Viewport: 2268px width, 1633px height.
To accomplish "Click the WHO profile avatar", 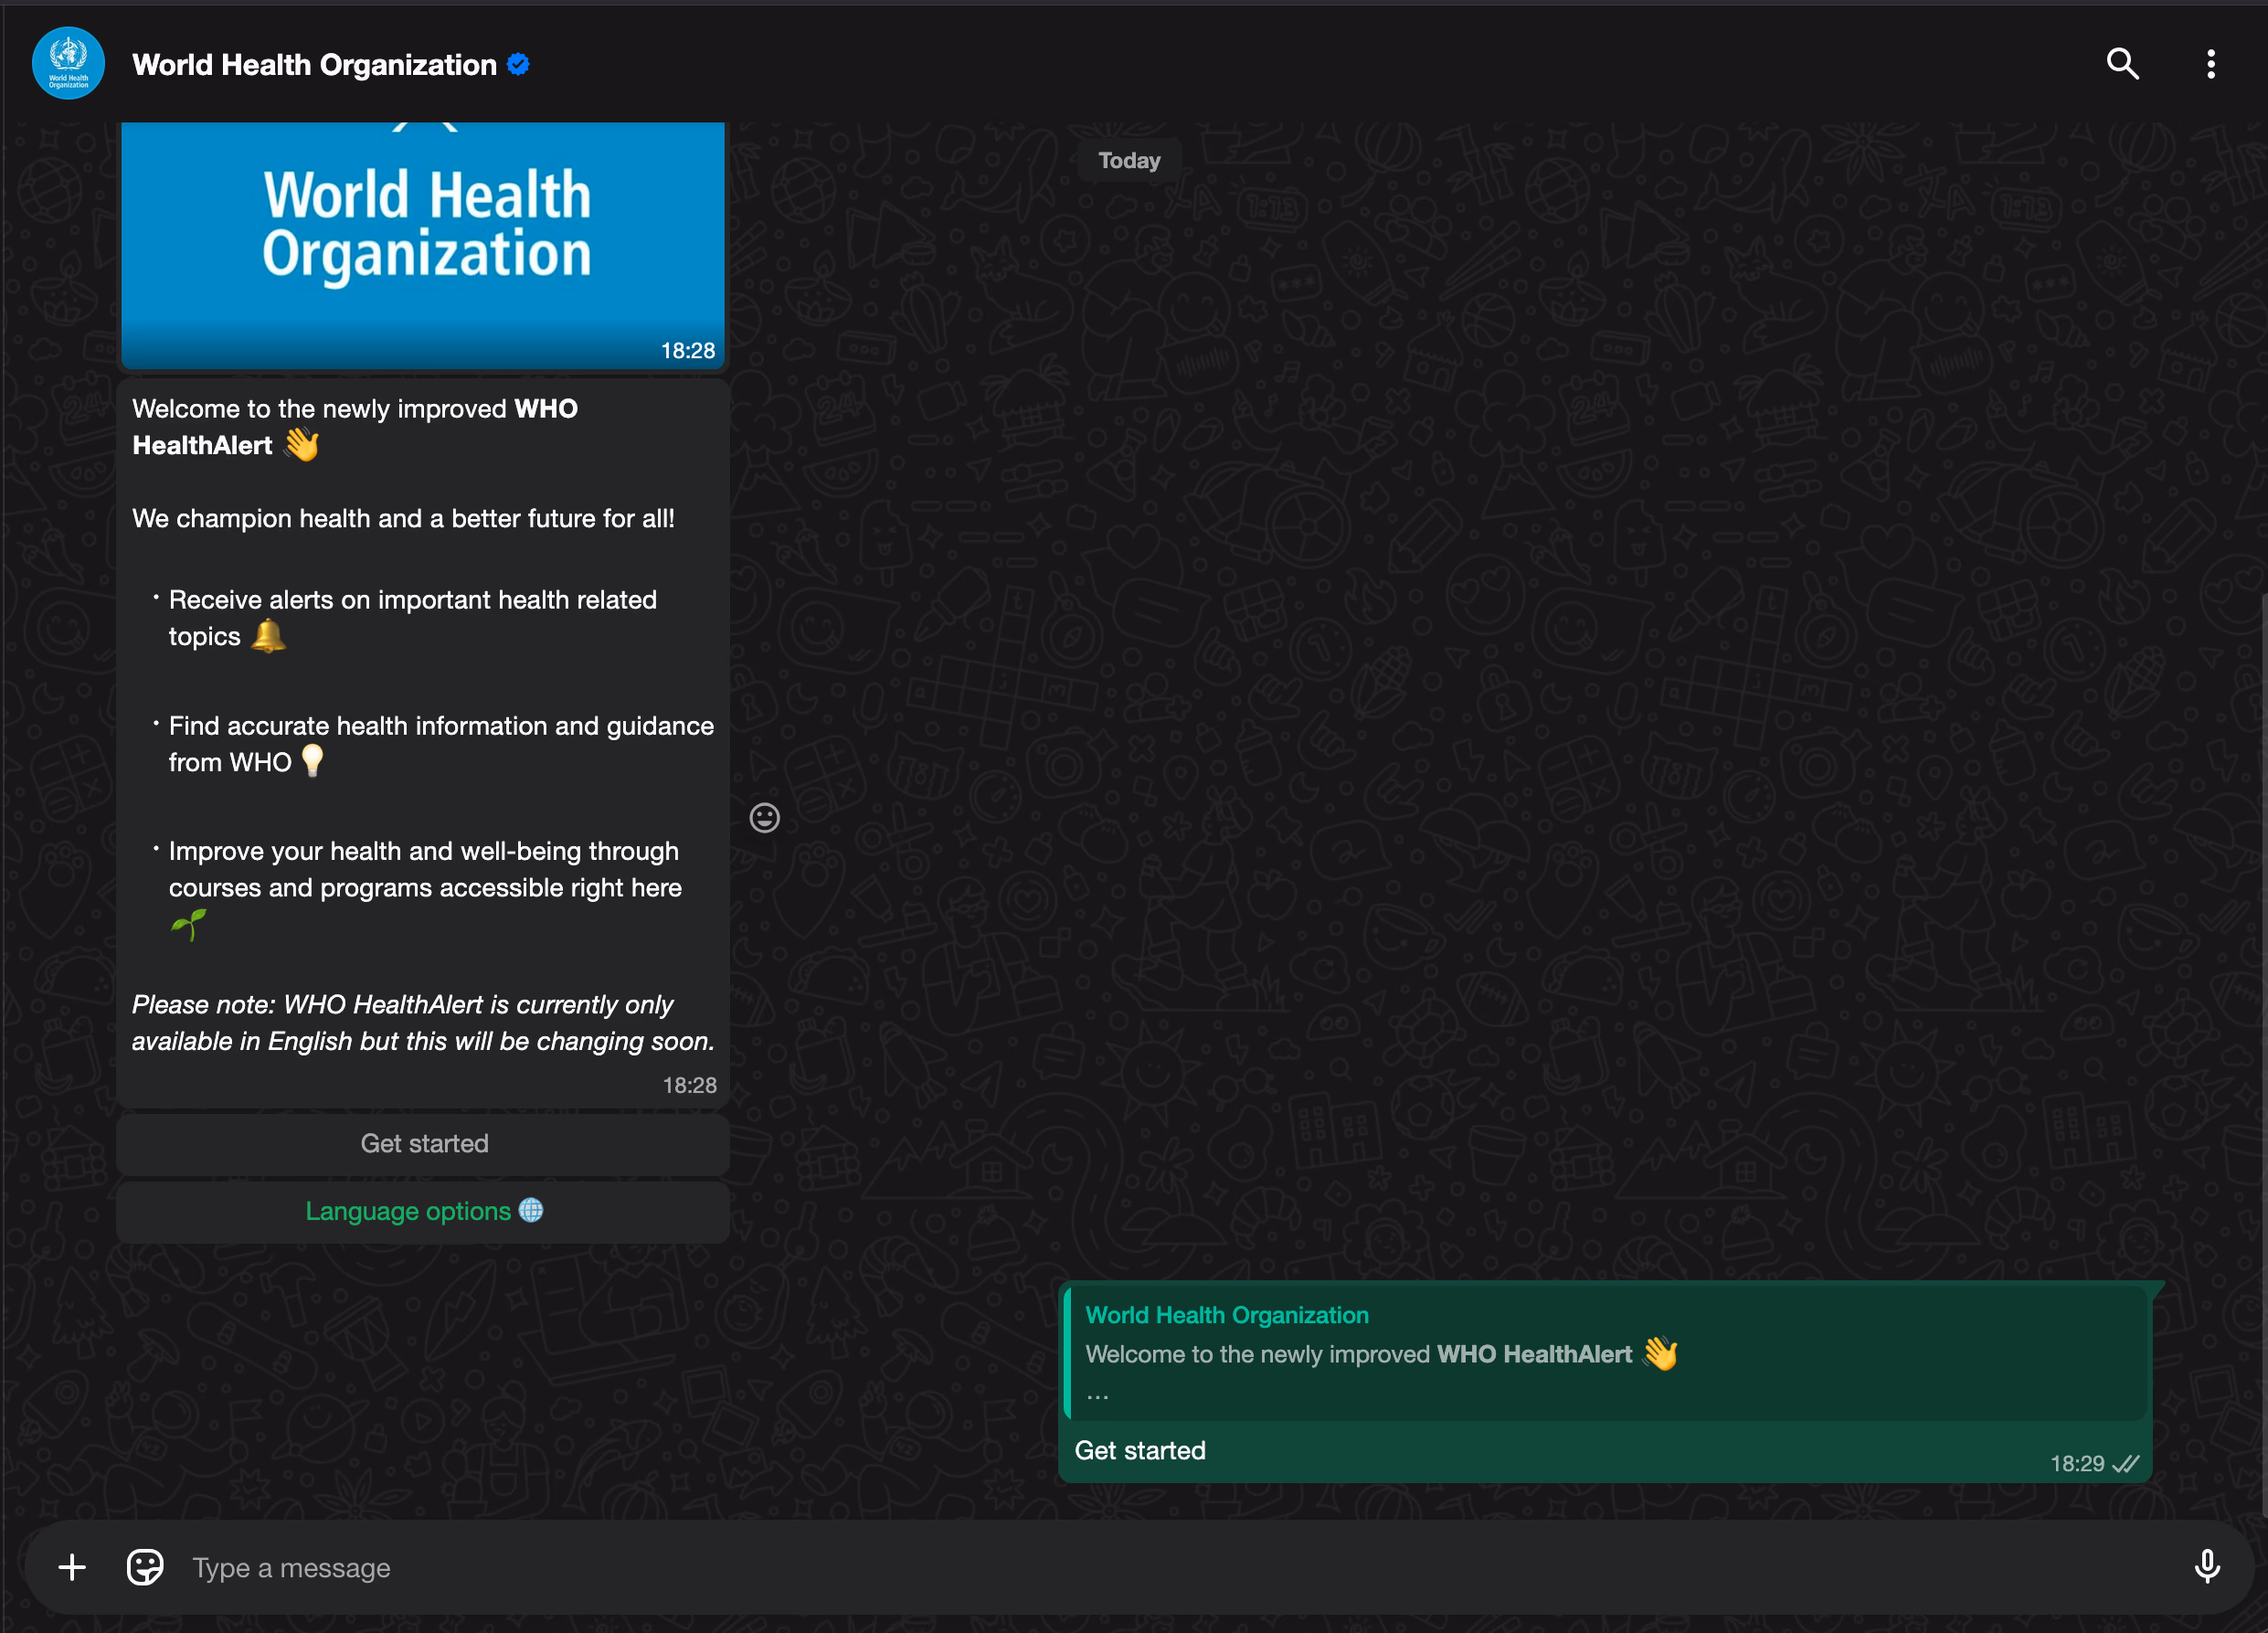I will [68, 64].
